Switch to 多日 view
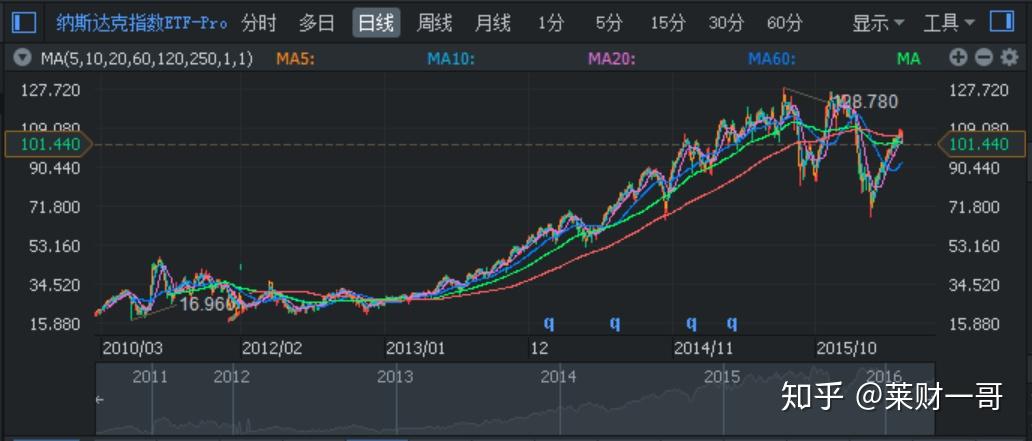 point(317,24)
